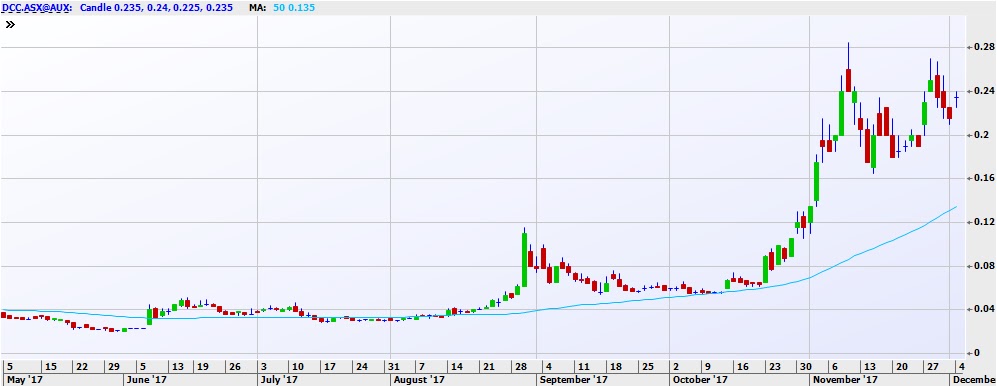This screenshot has height=386, width=997.
Task: Click the moving average value 50 0.135
Action: click(x=293, y=8)
